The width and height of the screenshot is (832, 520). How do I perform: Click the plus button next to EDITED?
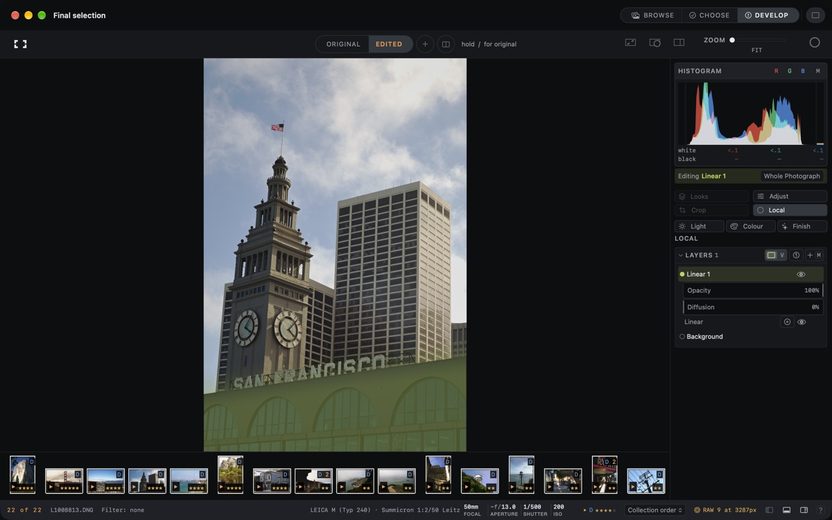425,44
